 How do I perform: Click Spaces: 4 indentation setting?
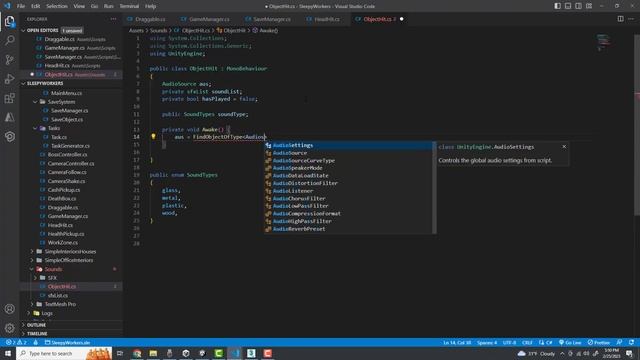(487, 342)
